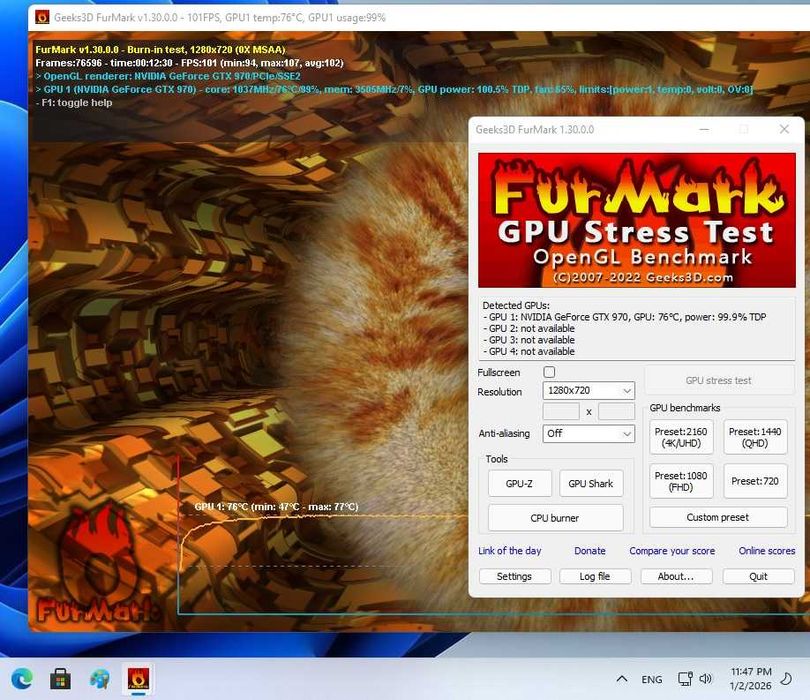
Task: Click the 'GPU 1: NVIDIA GeForce GTX 970' detected line
Action: coord(625,317)
